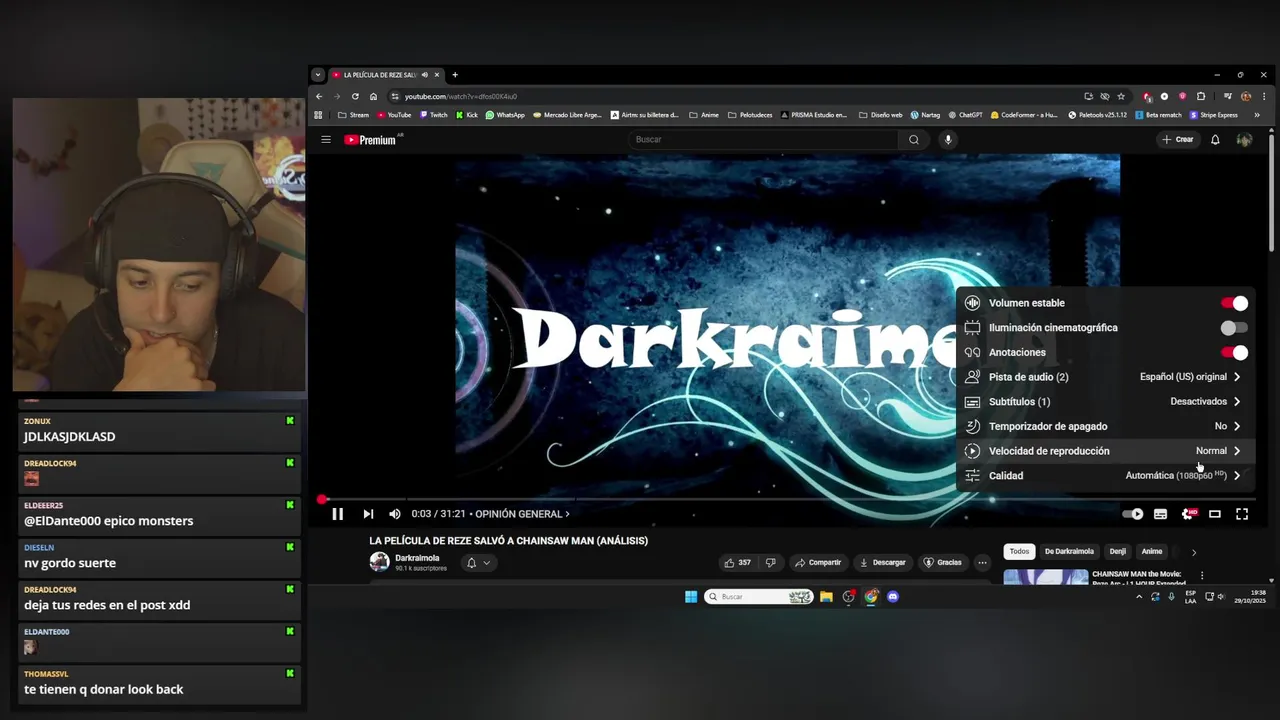Click the Descargar download button
This screenshot has width=1280, height=720.
click(x=883, y=563)
